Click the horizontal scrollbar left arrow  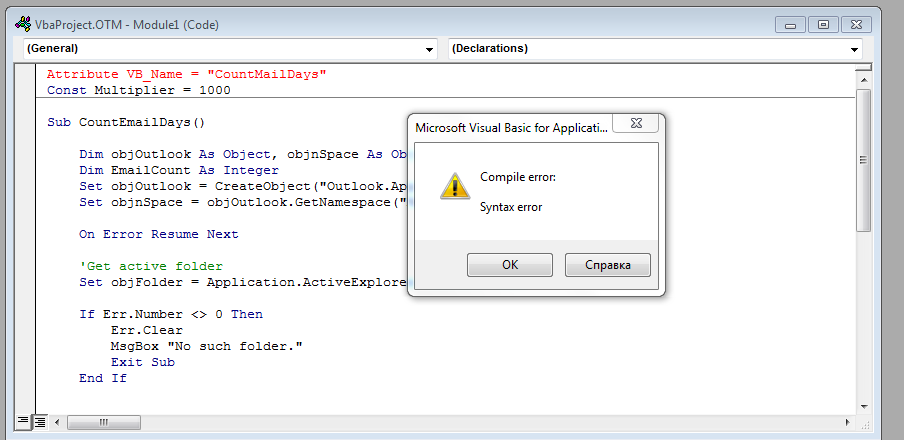[56, 423]
